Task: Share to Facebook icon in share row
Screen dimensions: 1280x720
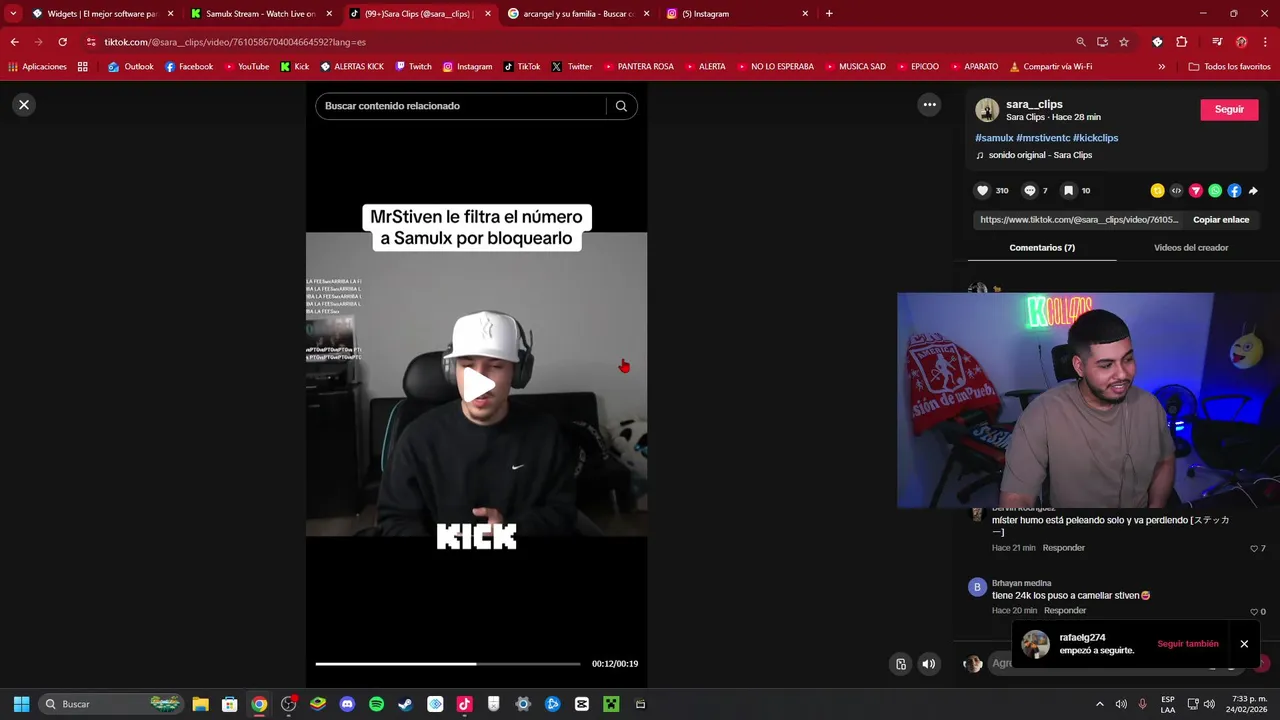Action: [1234, 190]
